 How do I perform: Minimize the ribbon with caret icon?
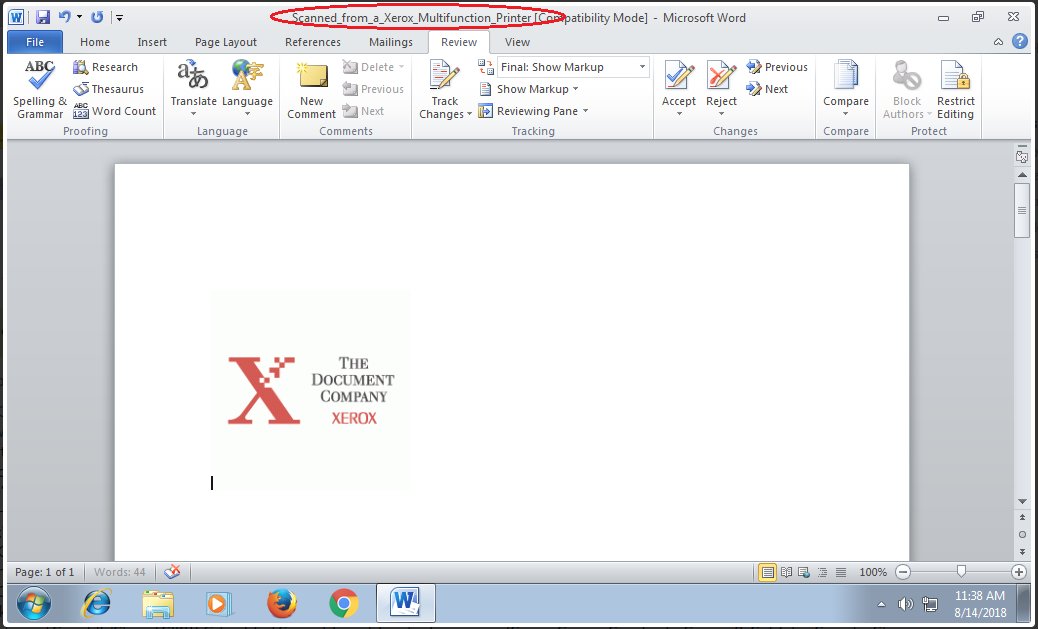[998, 42]
